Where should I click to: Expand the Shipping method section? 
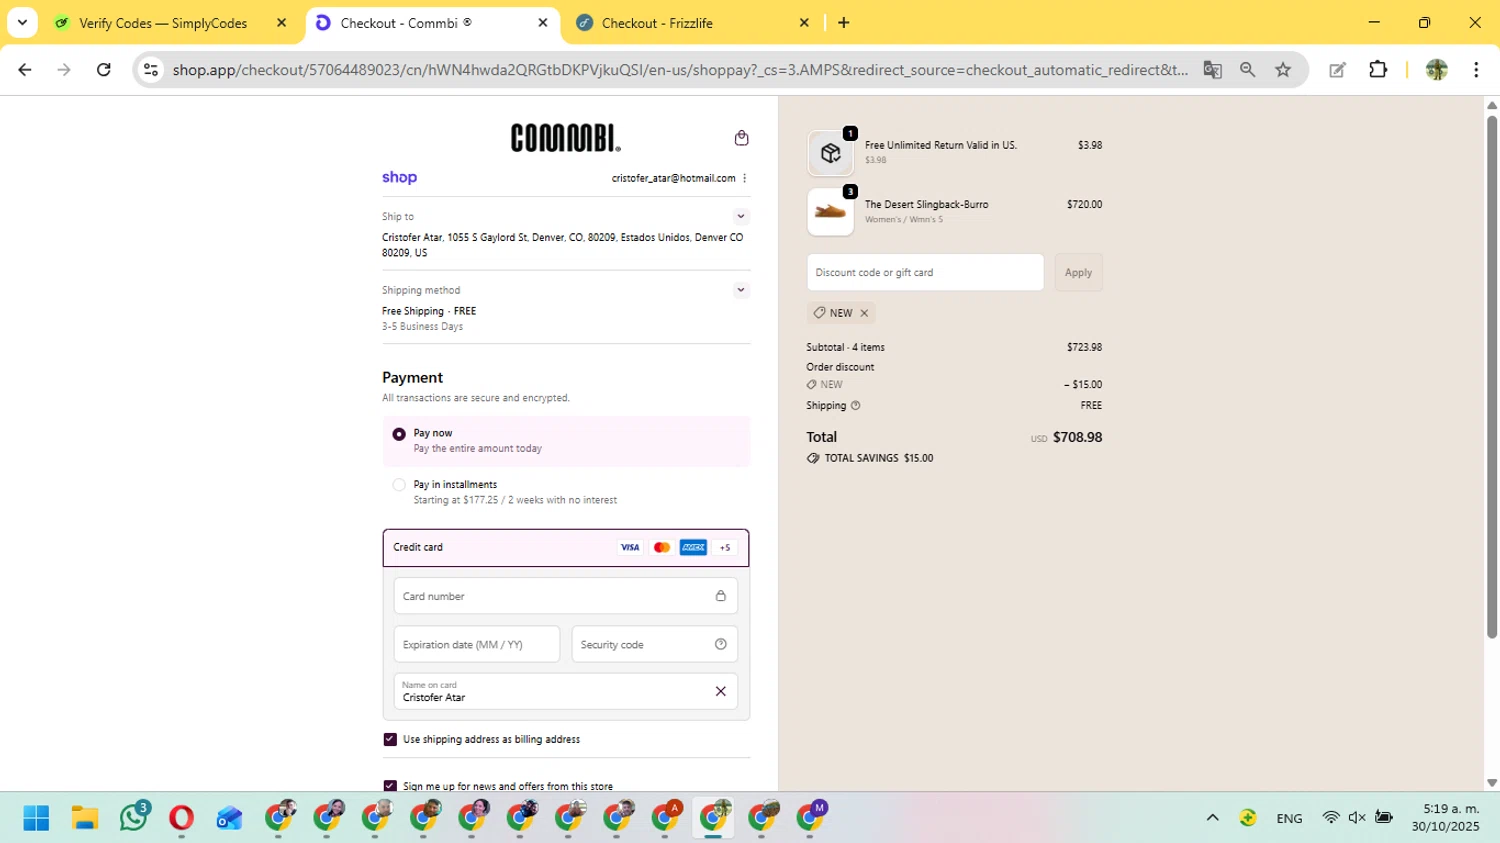741,290
